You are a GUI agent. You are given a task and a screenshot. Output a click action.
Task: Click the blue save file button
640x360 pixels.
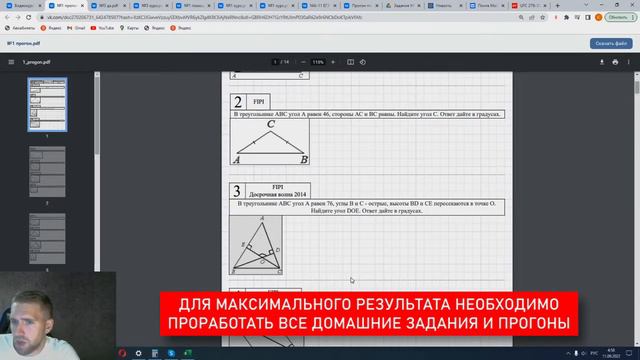(x=611, y=43)
